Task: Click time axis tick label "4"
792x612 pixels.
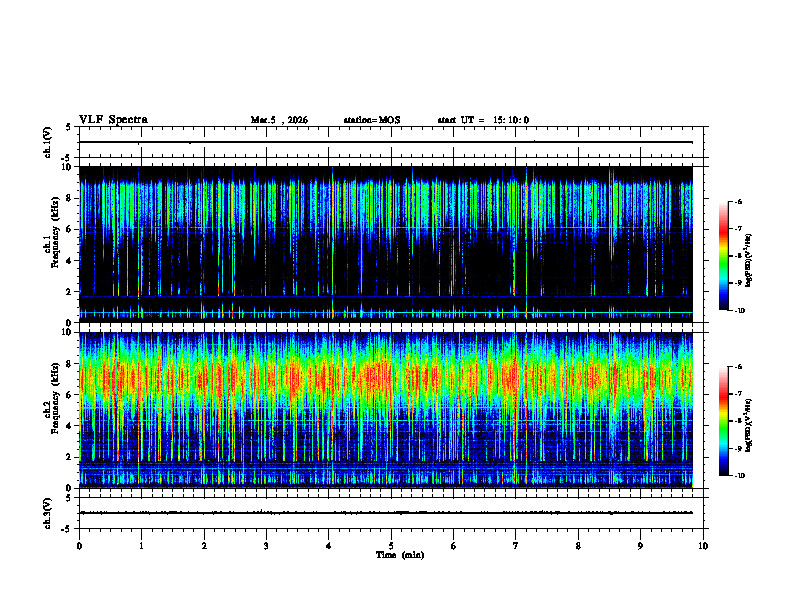Action: [329, 546]
